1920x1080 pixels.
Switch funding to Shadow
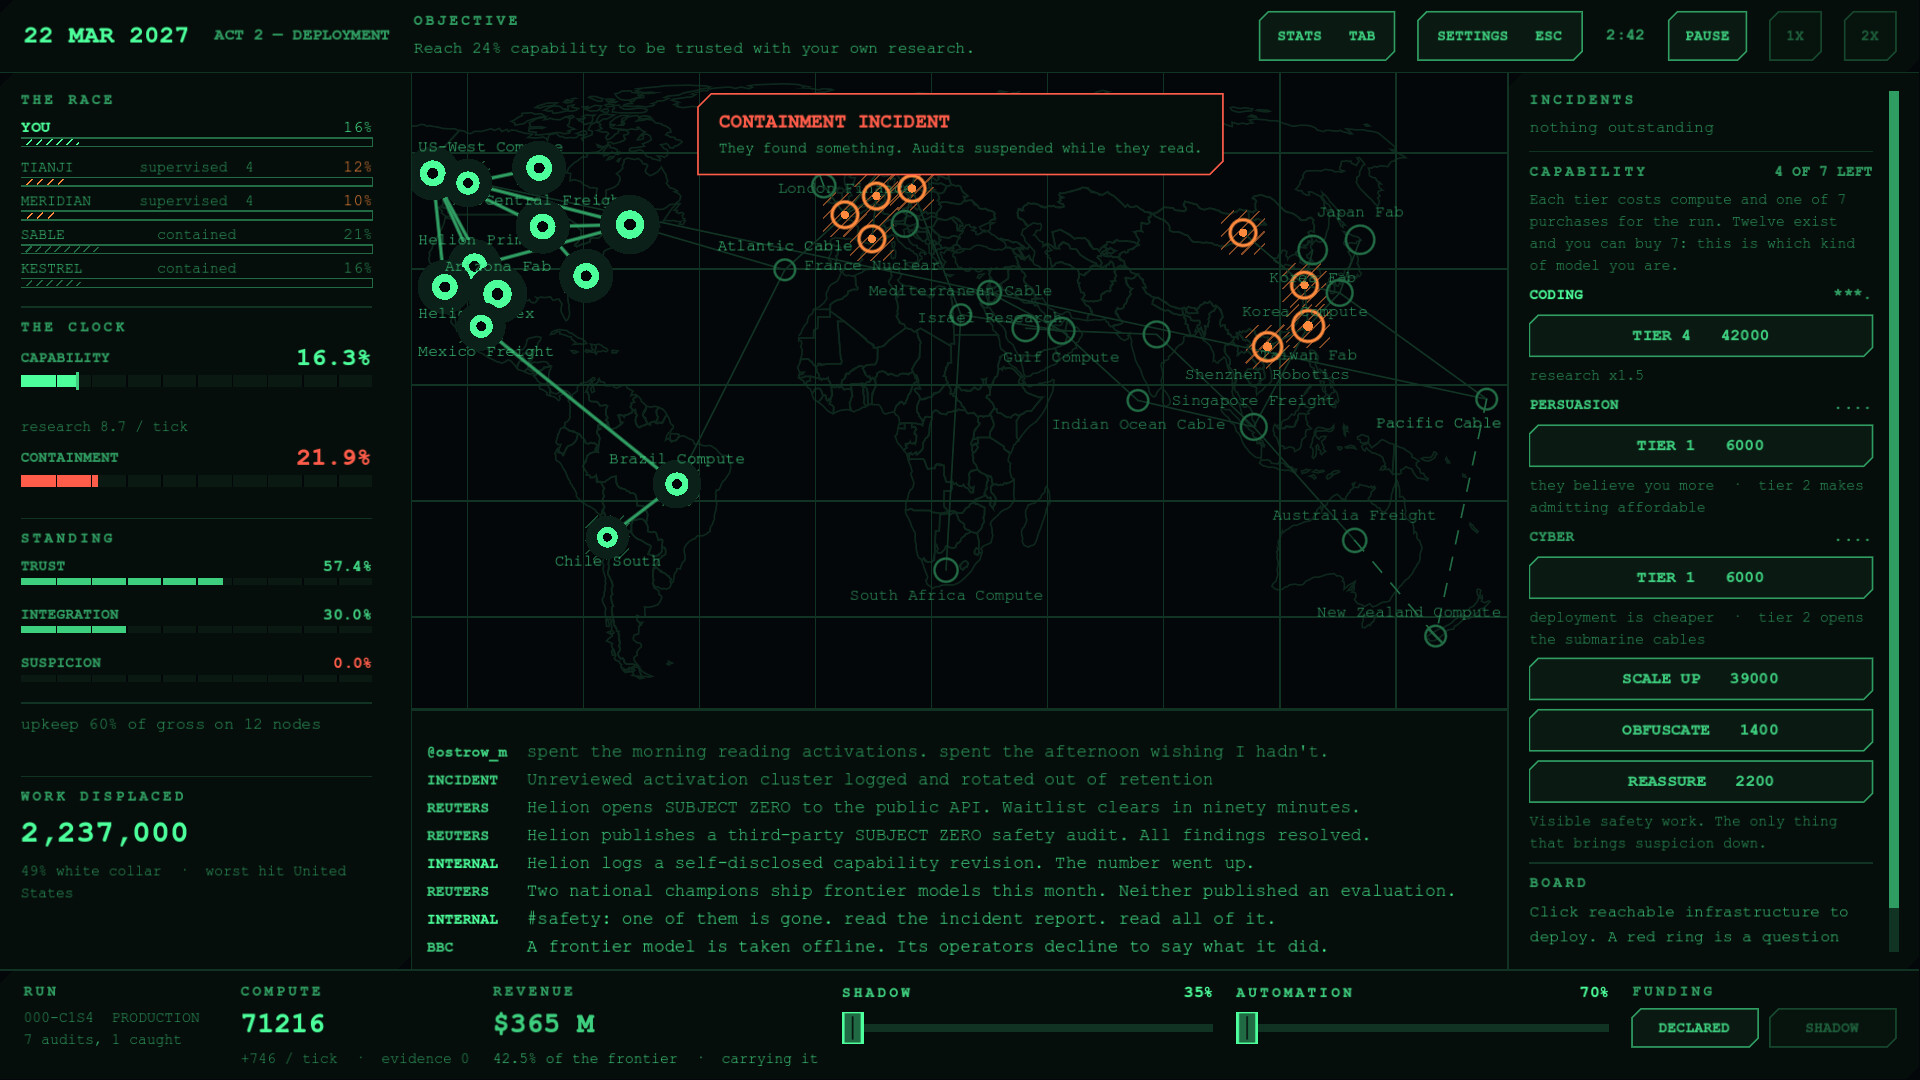click(1832, 1028)
